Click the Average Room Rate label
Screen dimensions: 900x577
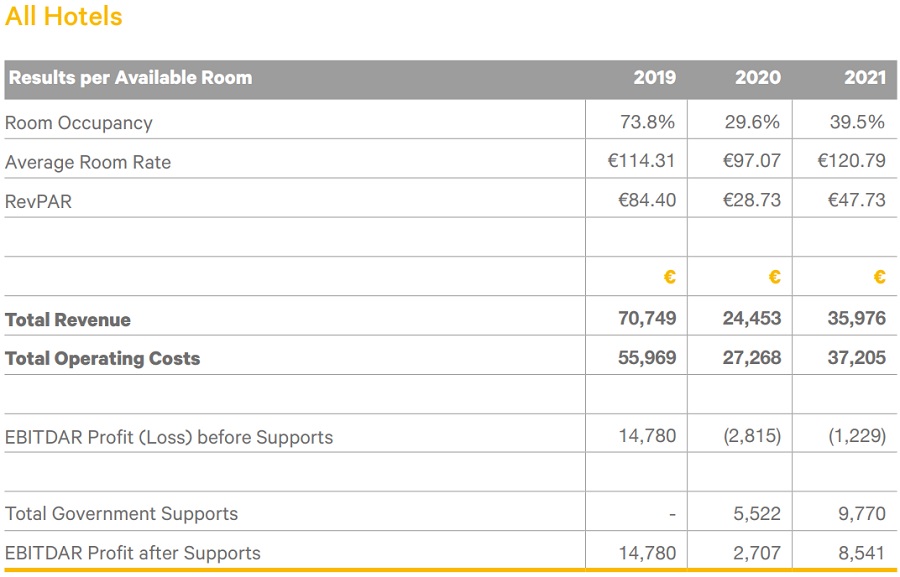click(88, 162)
